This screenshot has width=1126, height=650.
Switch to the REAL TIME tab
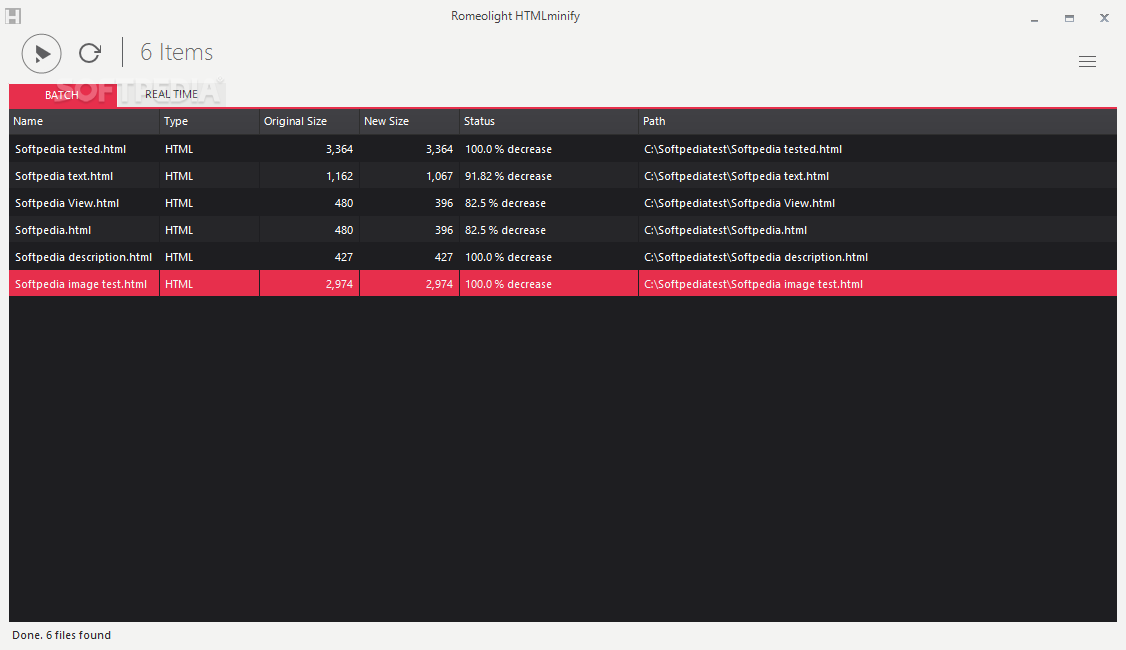point(171,94)
